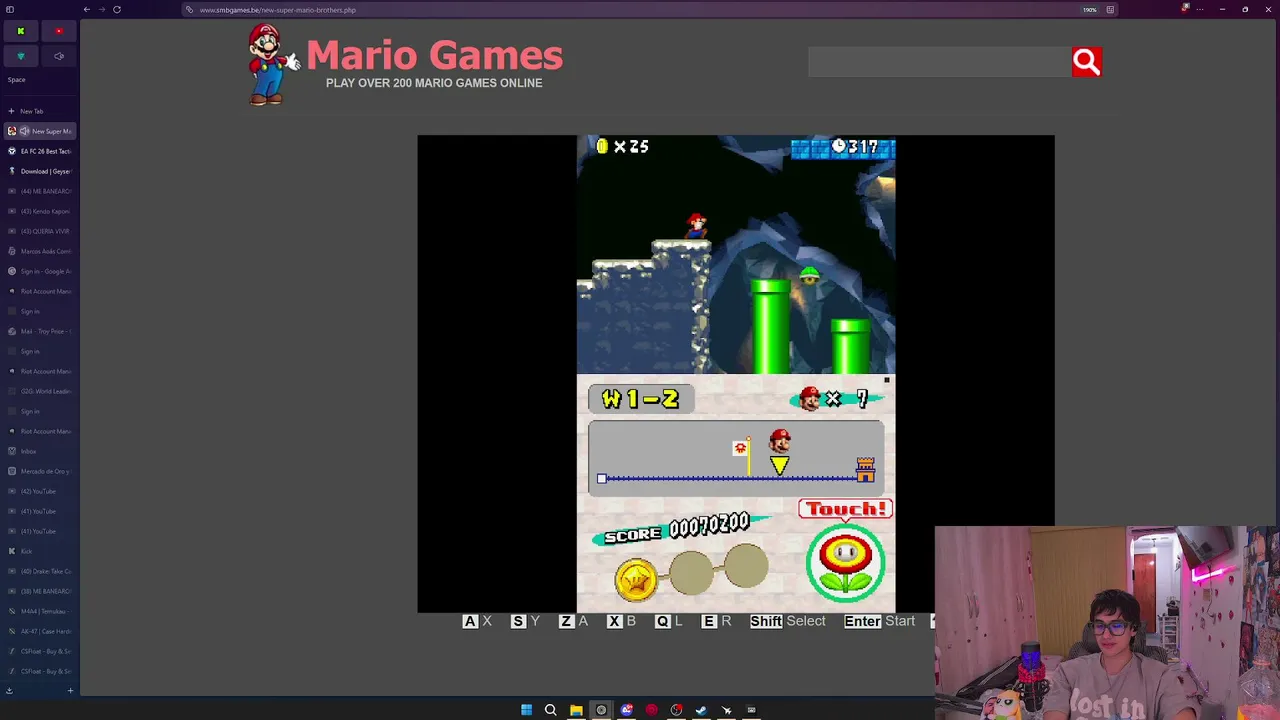Image resolution: width=1280 pixels, height=720 pixels.
Task: Click the Mario Games site title
Action: [434, 56]
